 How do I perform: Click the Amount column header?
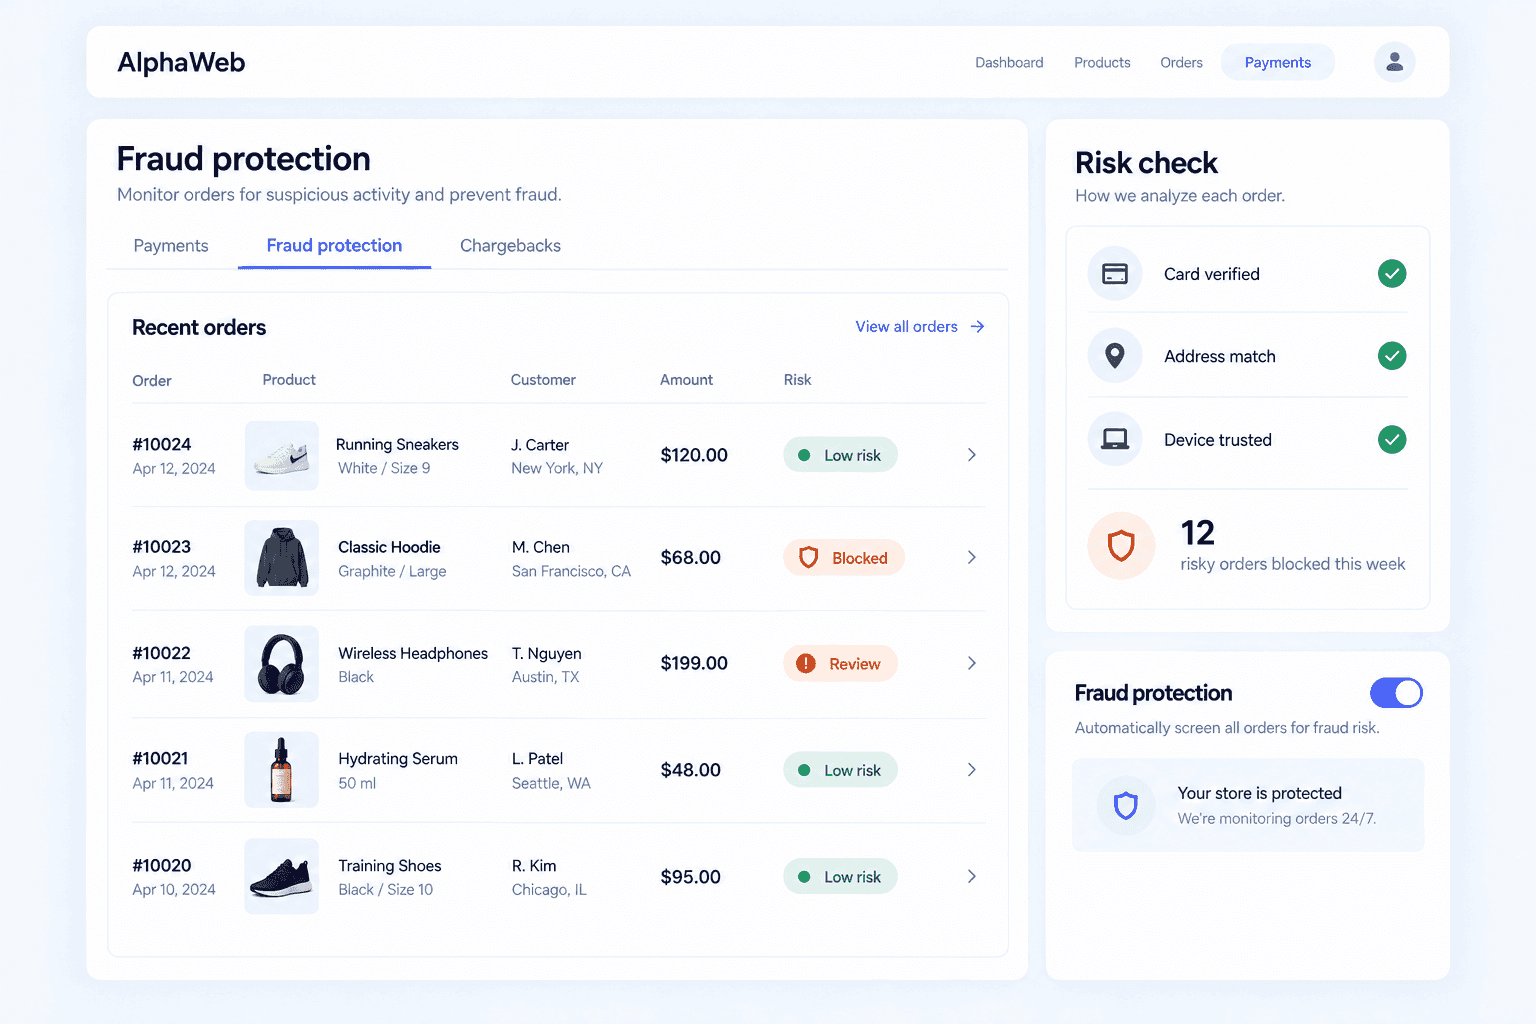[x=686, y=380]
